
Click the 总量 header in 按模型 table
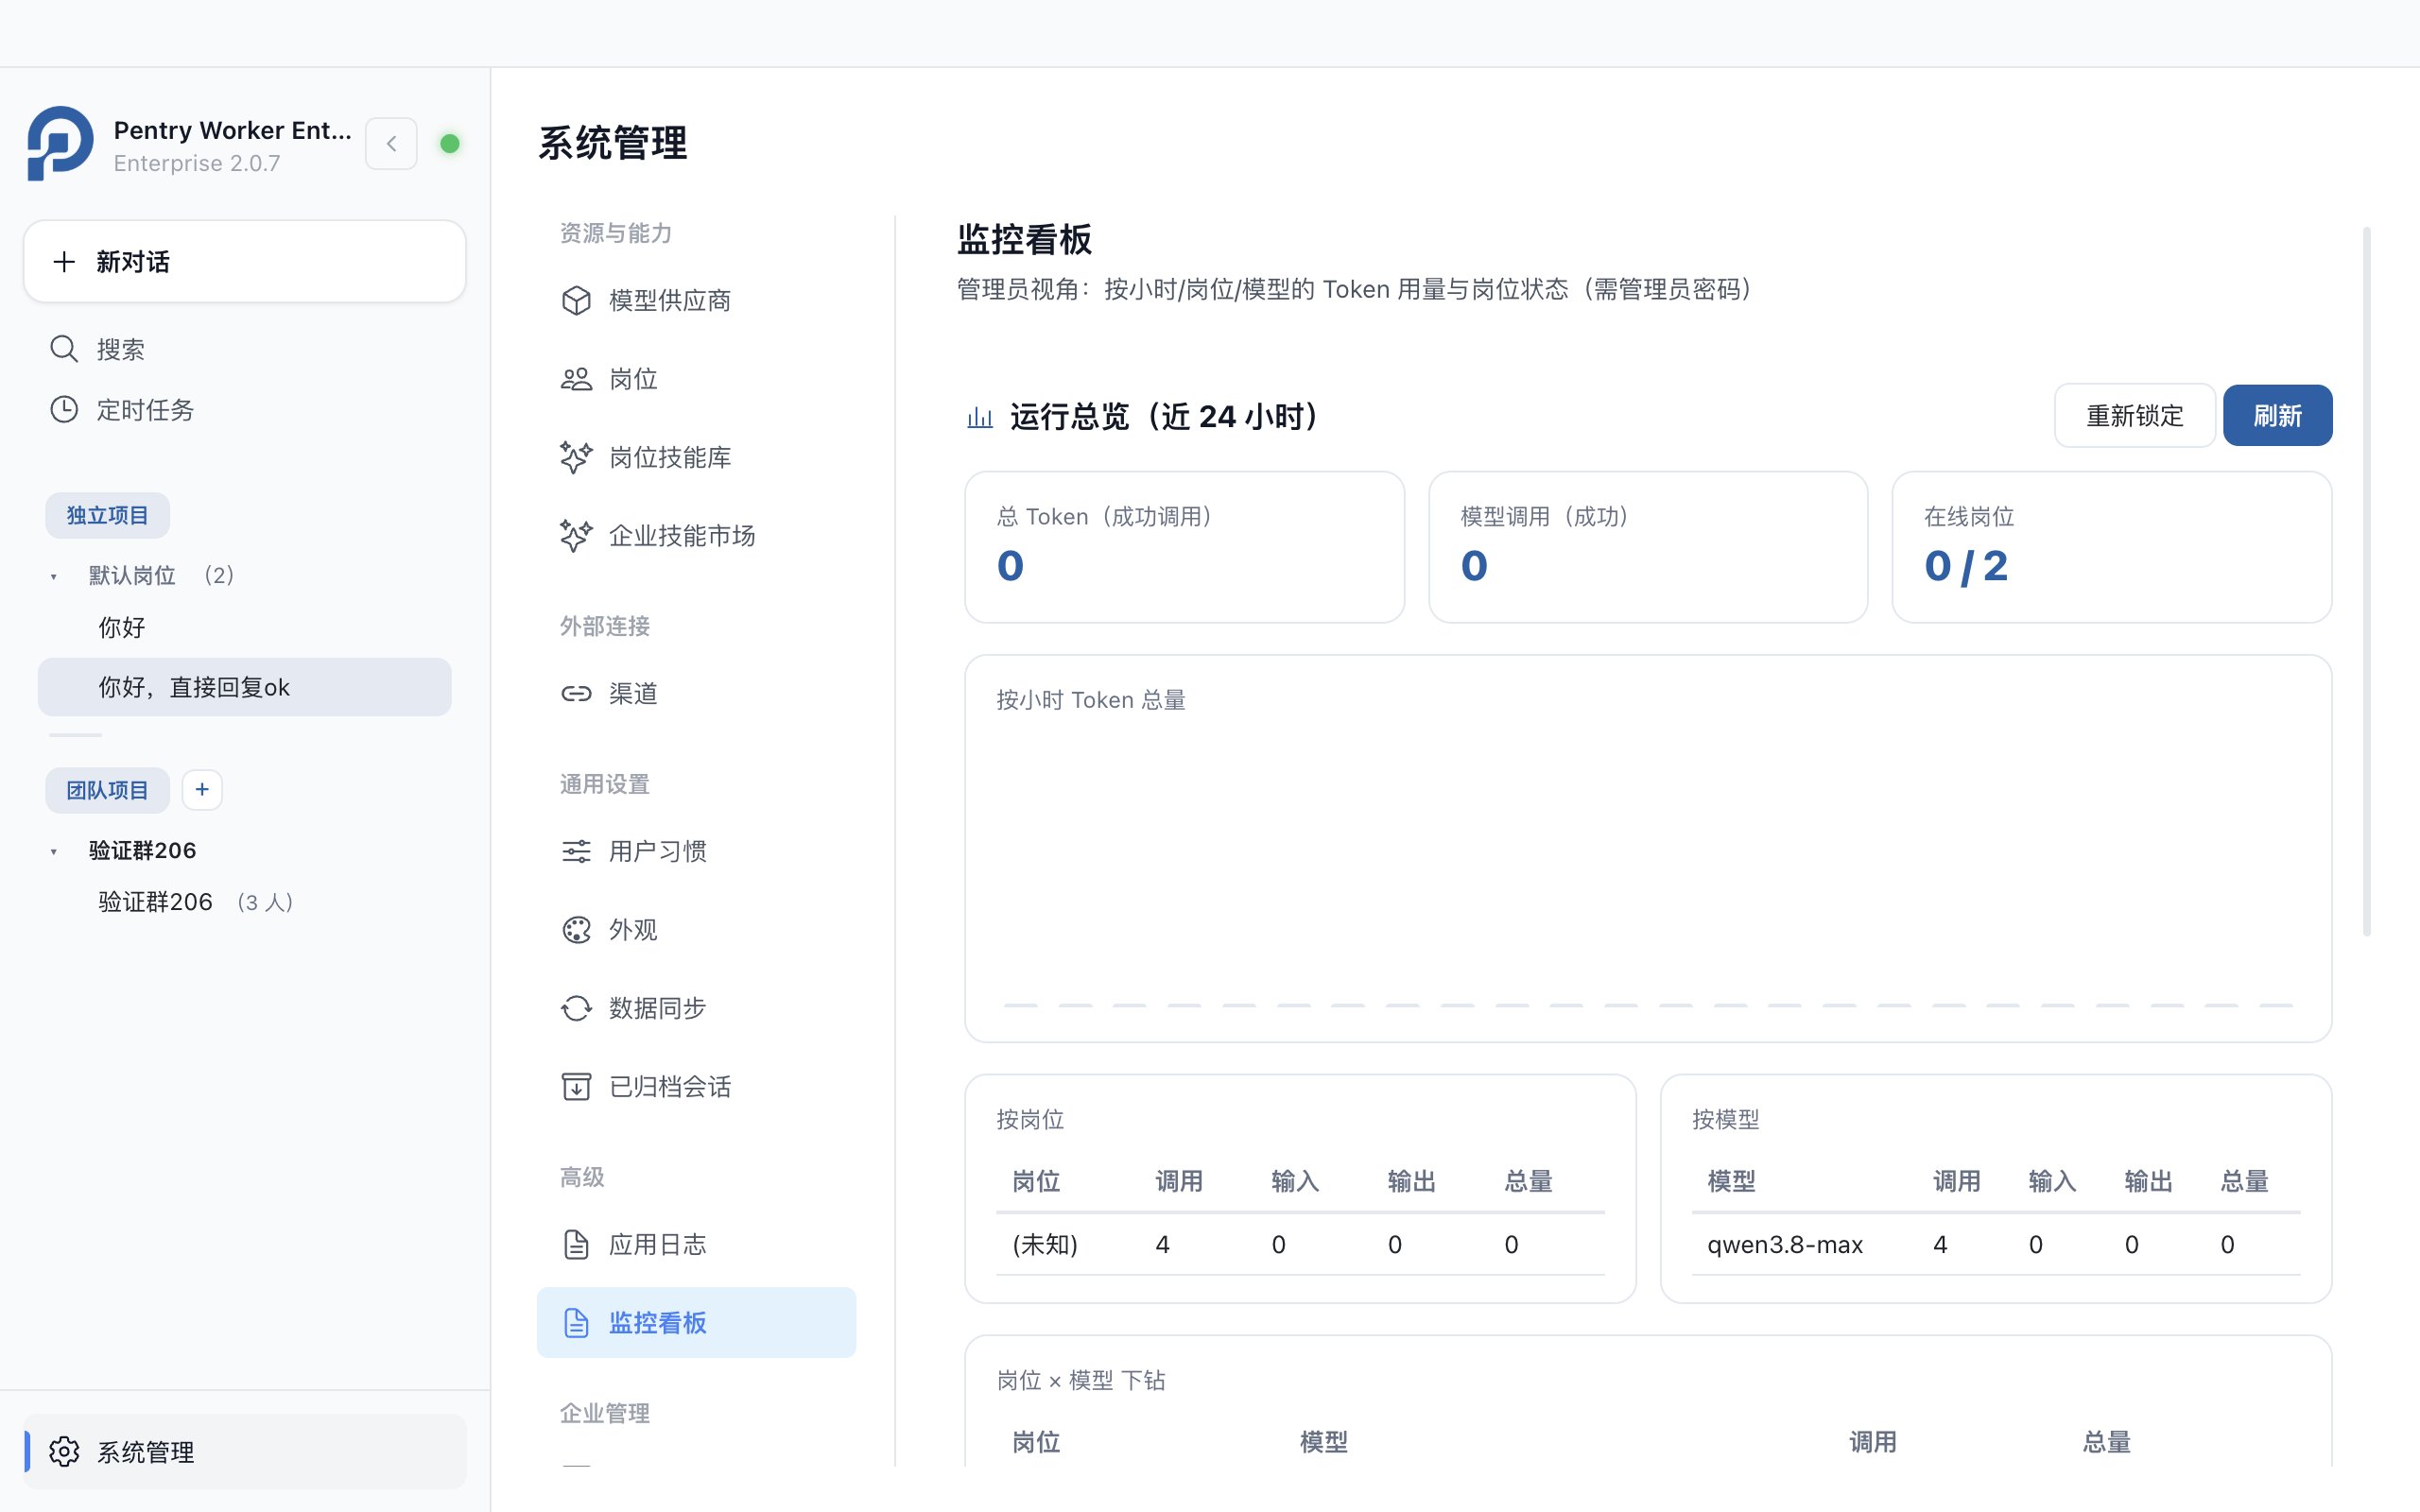pos(2244,1181)
